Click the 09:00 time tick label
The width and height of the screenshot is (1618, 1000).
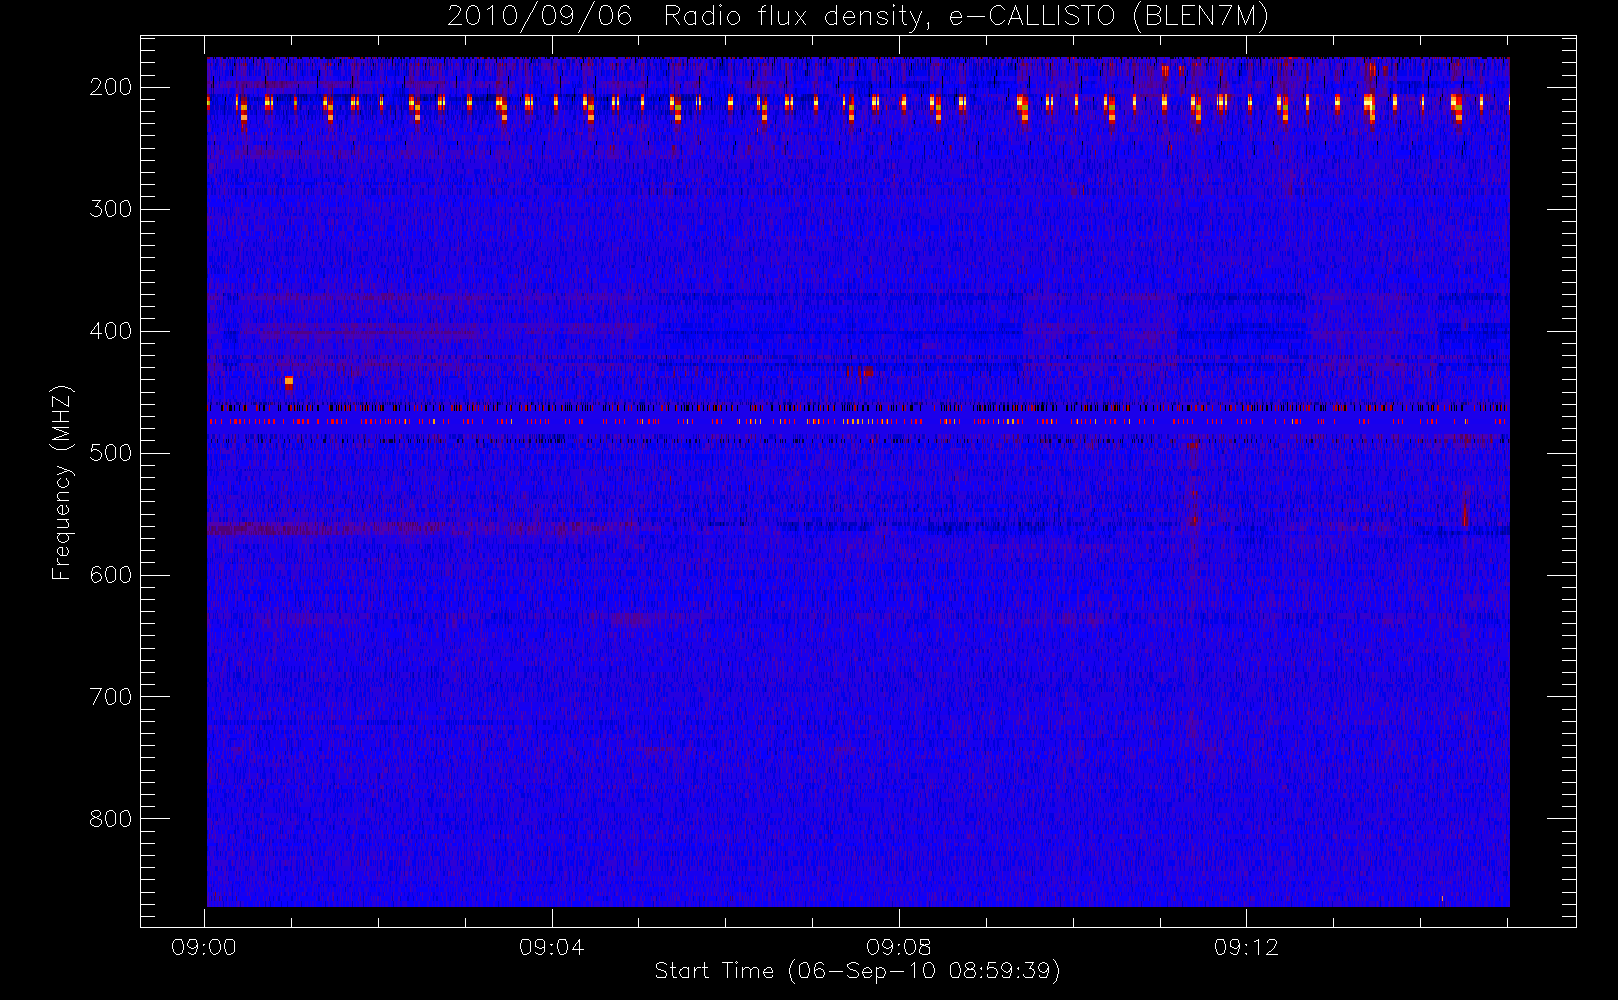pos(204,947)
